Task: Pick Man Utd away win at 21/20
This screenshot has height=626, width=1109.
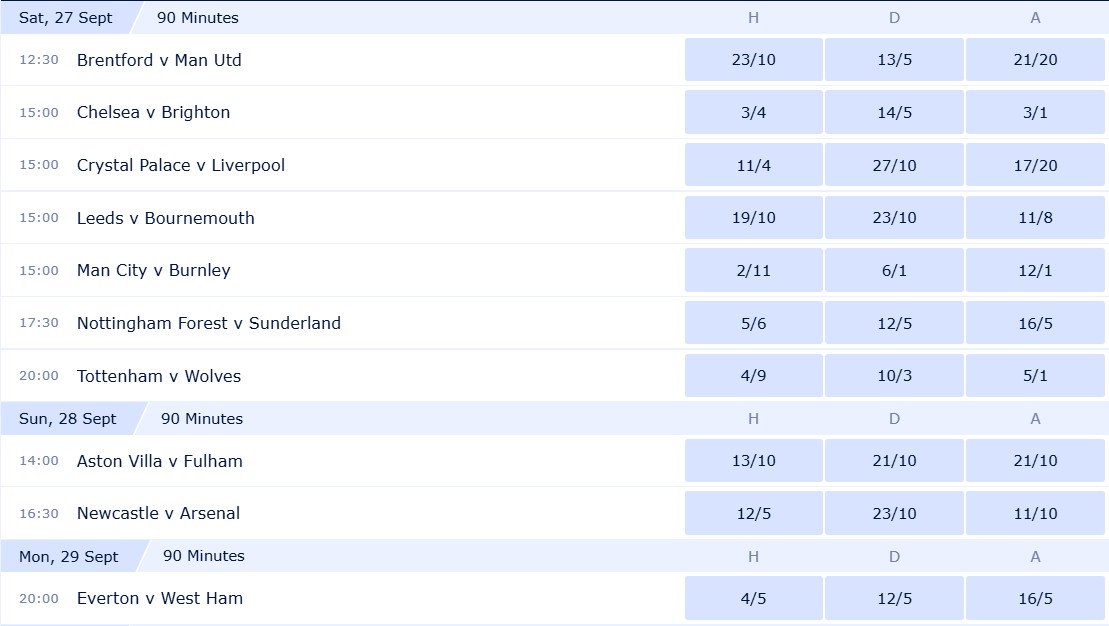Action: tap(1035, 59)
